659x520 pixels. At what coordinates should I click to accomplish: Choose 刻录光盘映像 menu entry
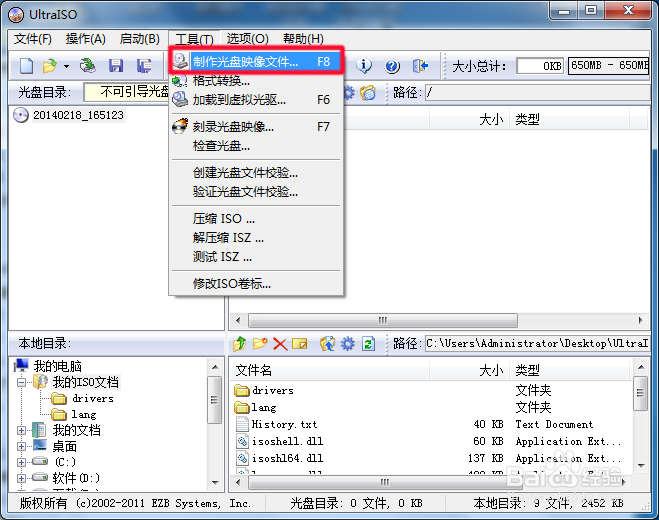click(256, 127)
